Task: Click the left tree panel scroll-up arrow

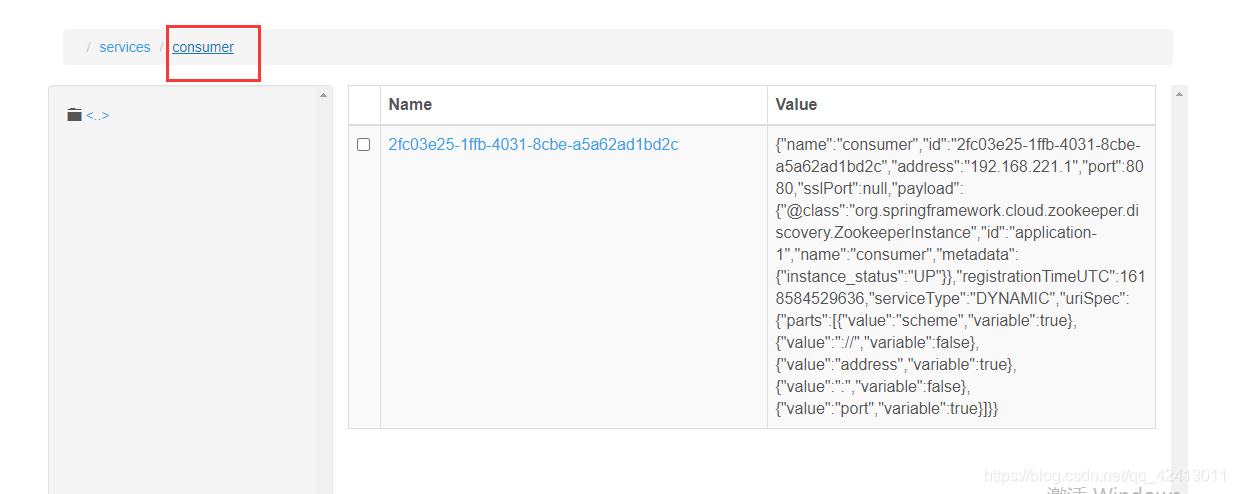Action: click(323, 95)
